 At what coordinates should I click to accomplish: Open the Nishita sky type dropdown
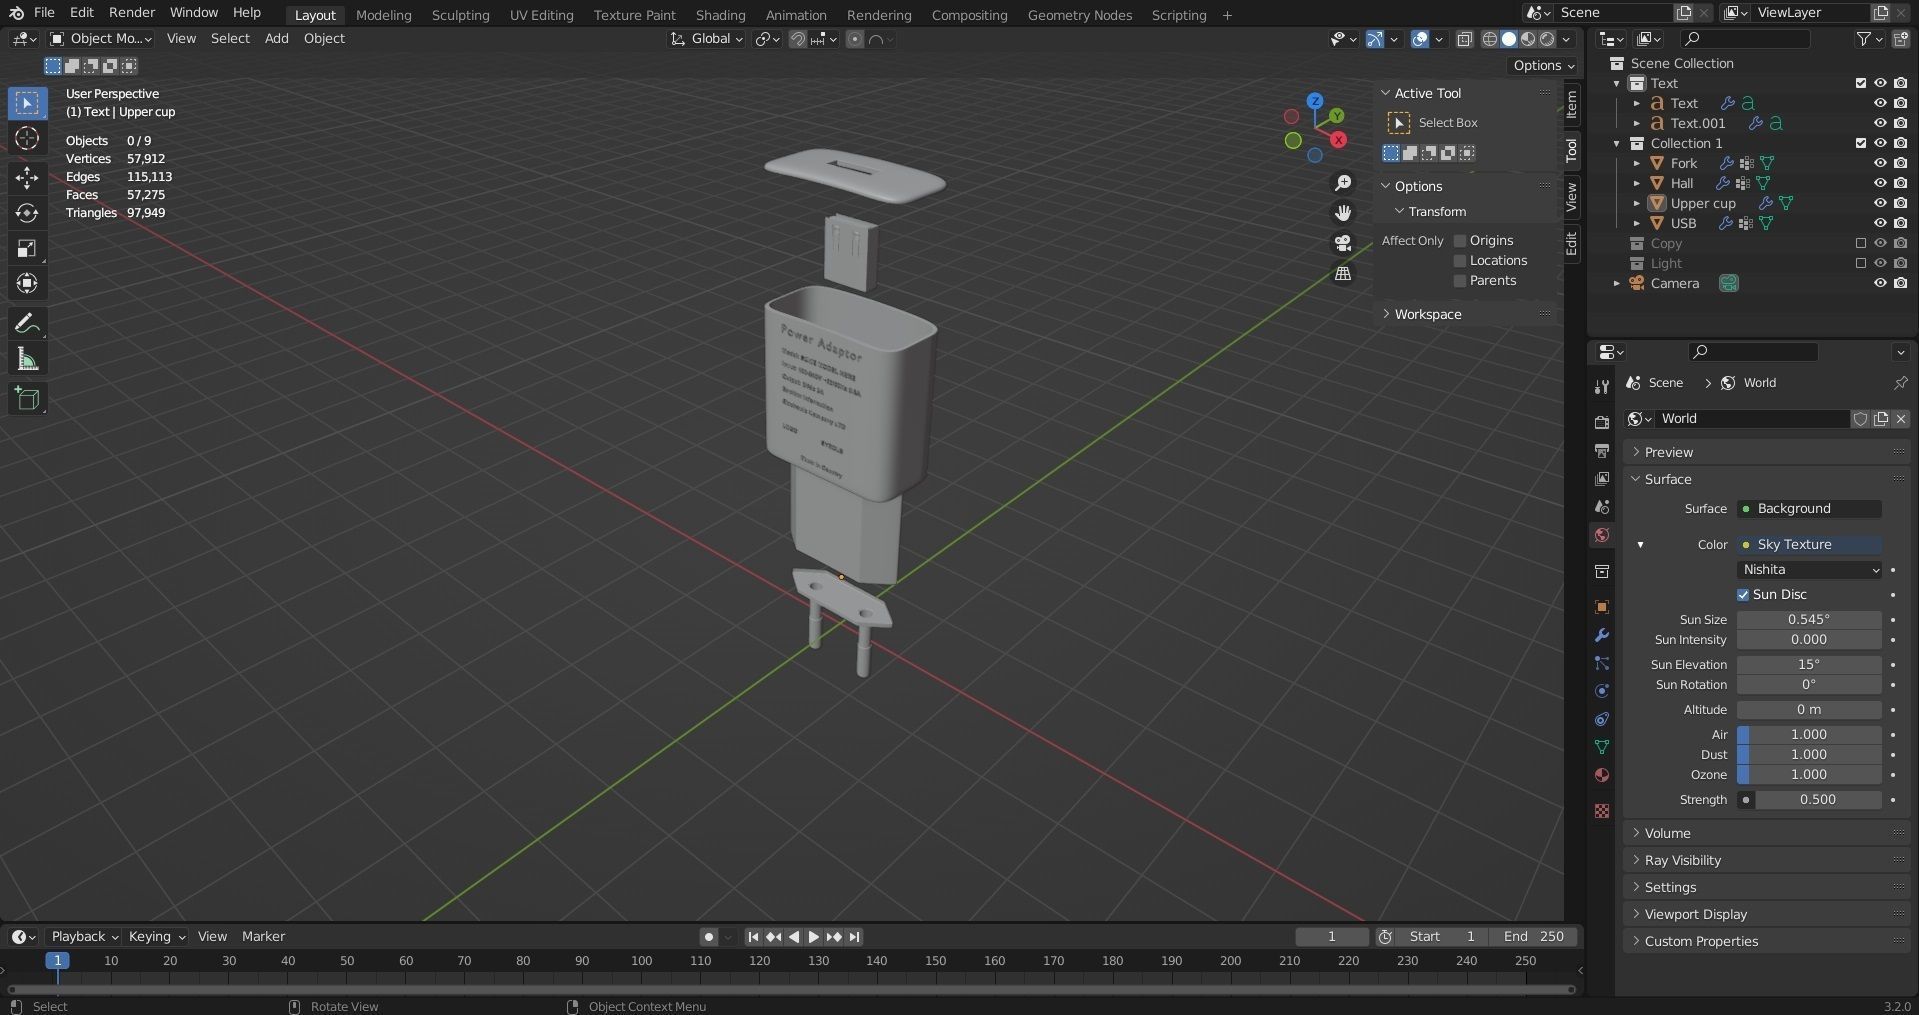(1810, 569)
